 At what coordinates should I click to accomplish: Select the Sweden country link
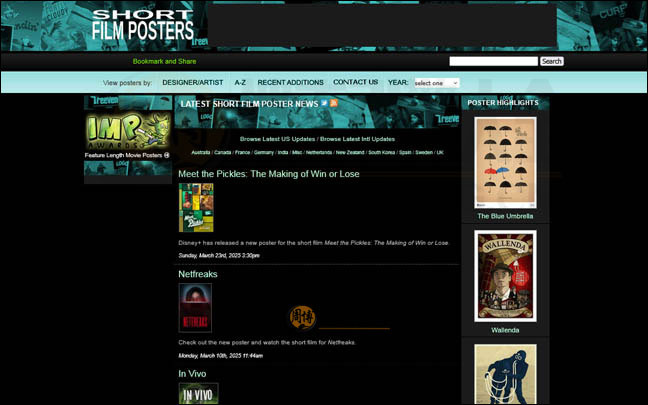(424, 152)
